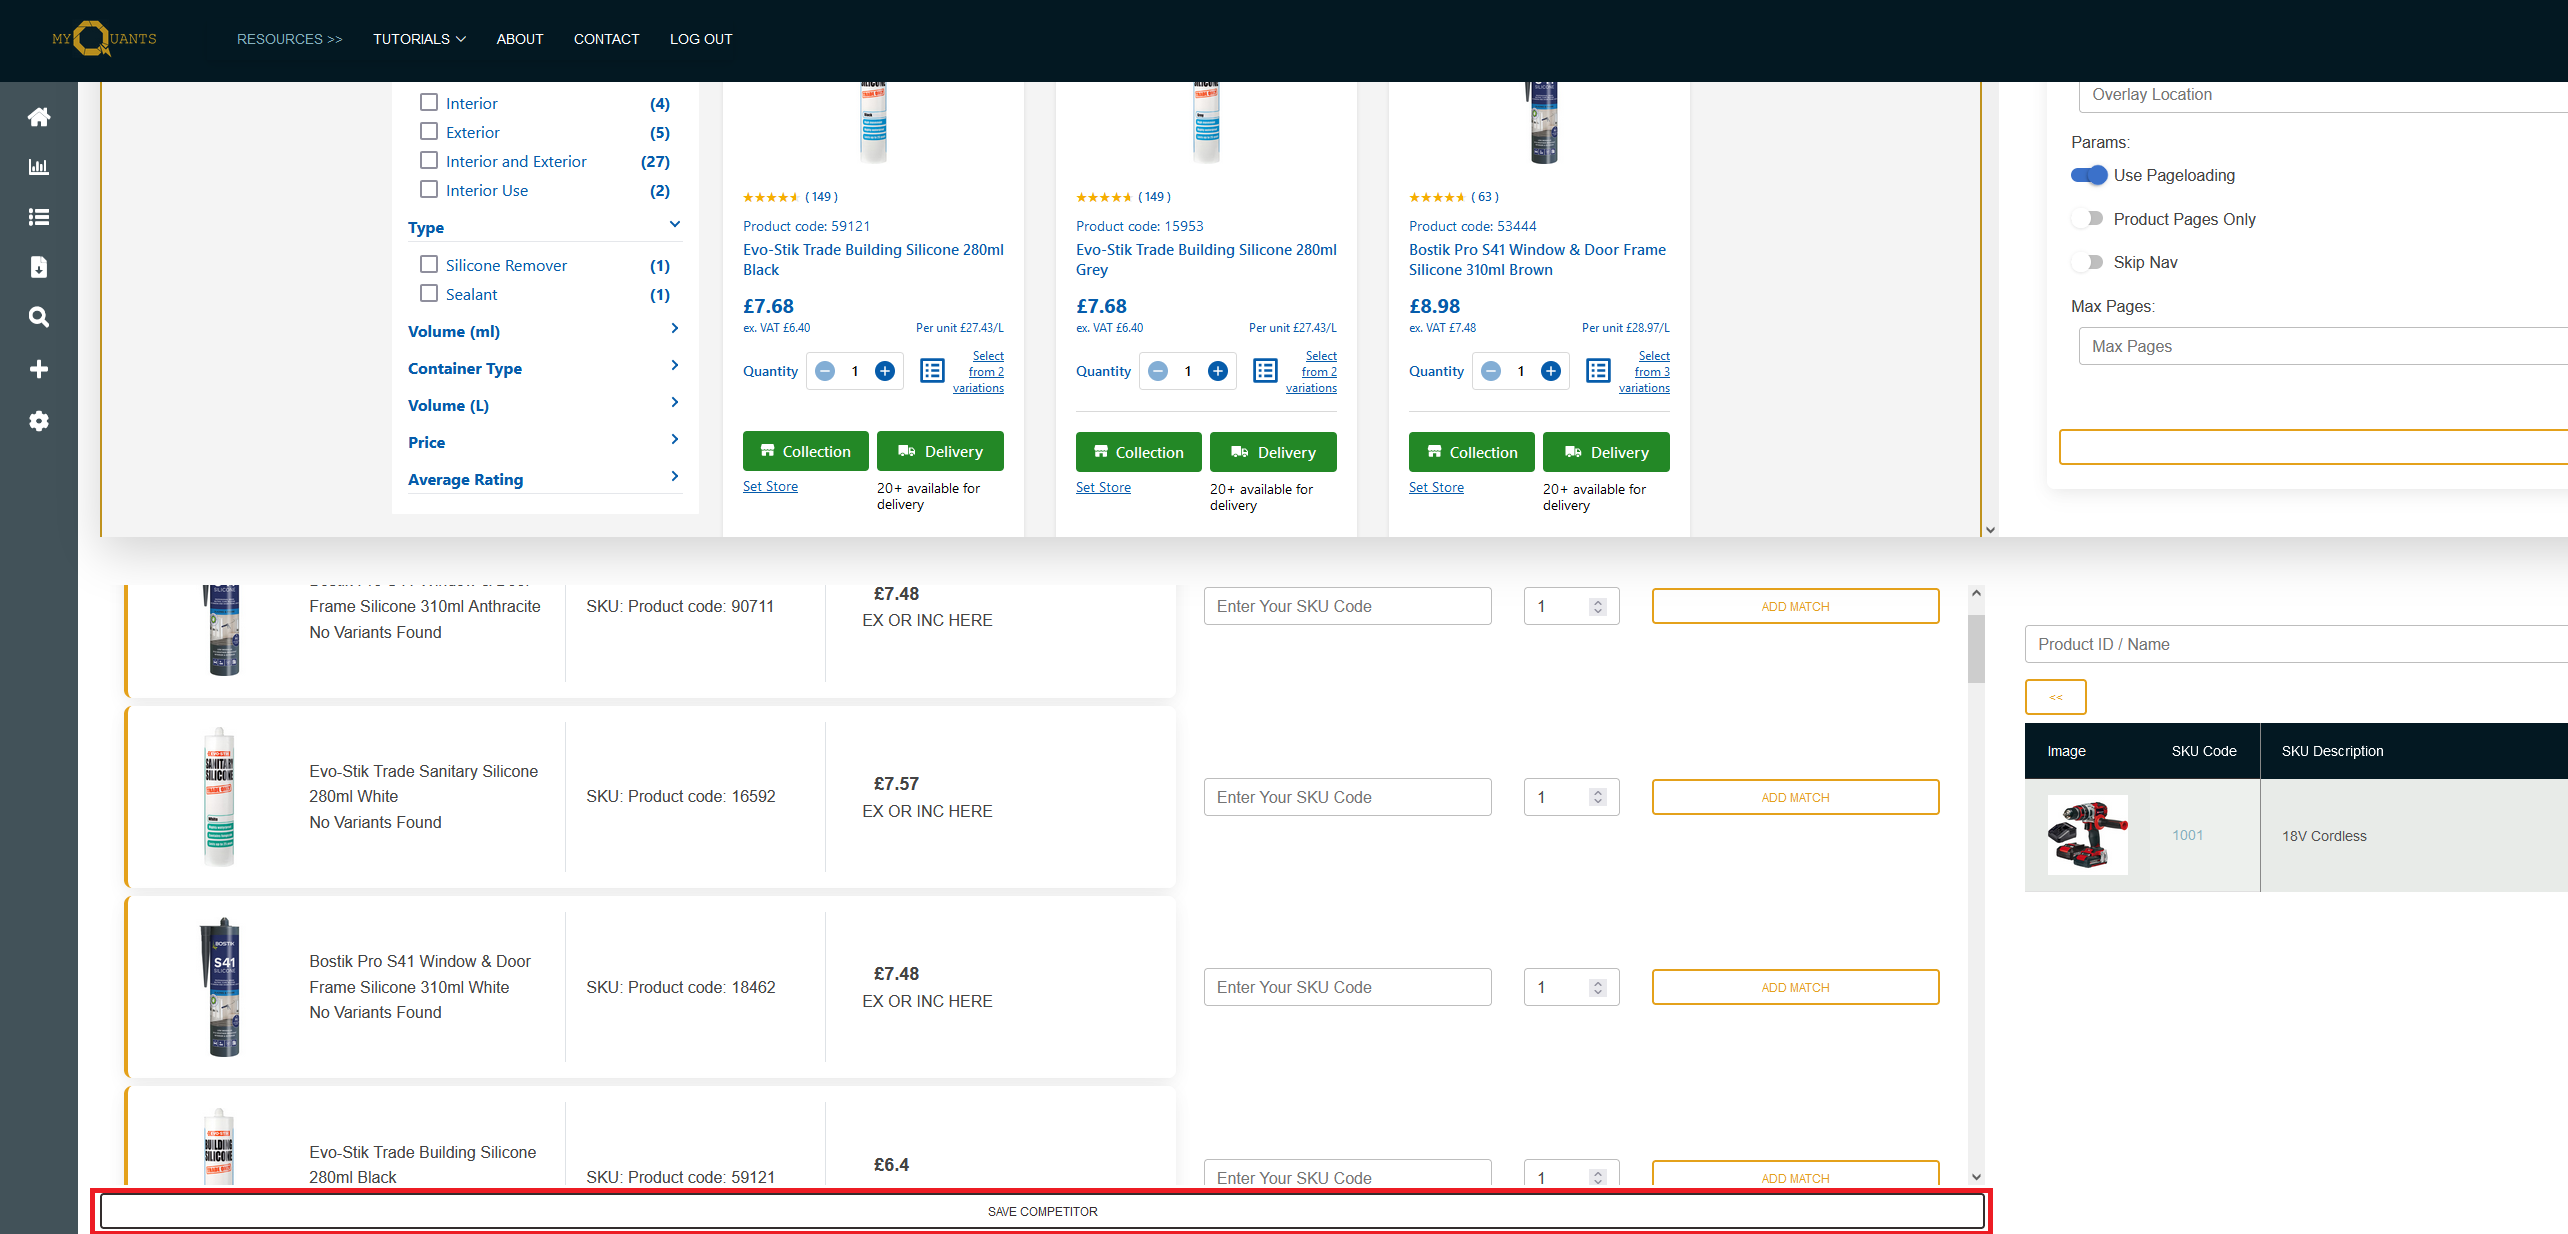Open the home icon in sidebar
Image resolution: width=2568 pixels, height=1234 pixels.
point(39,117)
